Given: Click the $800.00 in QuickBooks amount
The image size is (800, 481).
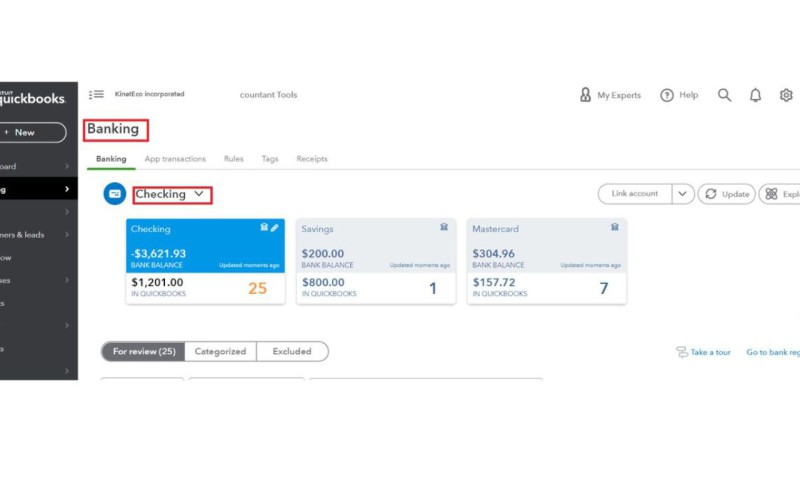Looking at the screenshot, I should point(323,282).
